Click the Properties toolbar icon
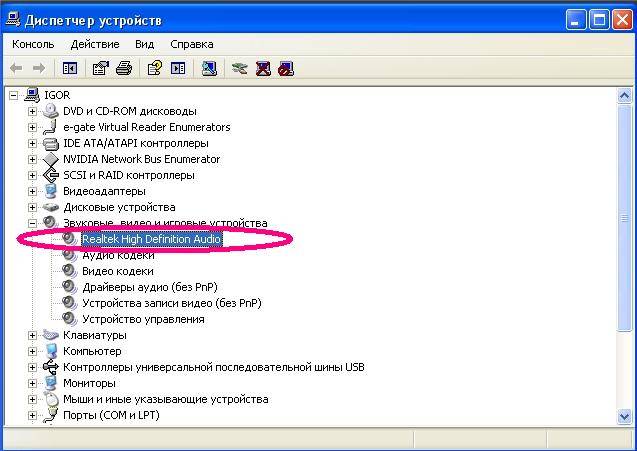This screenshot has height=451, width=637. click(100, 68)
